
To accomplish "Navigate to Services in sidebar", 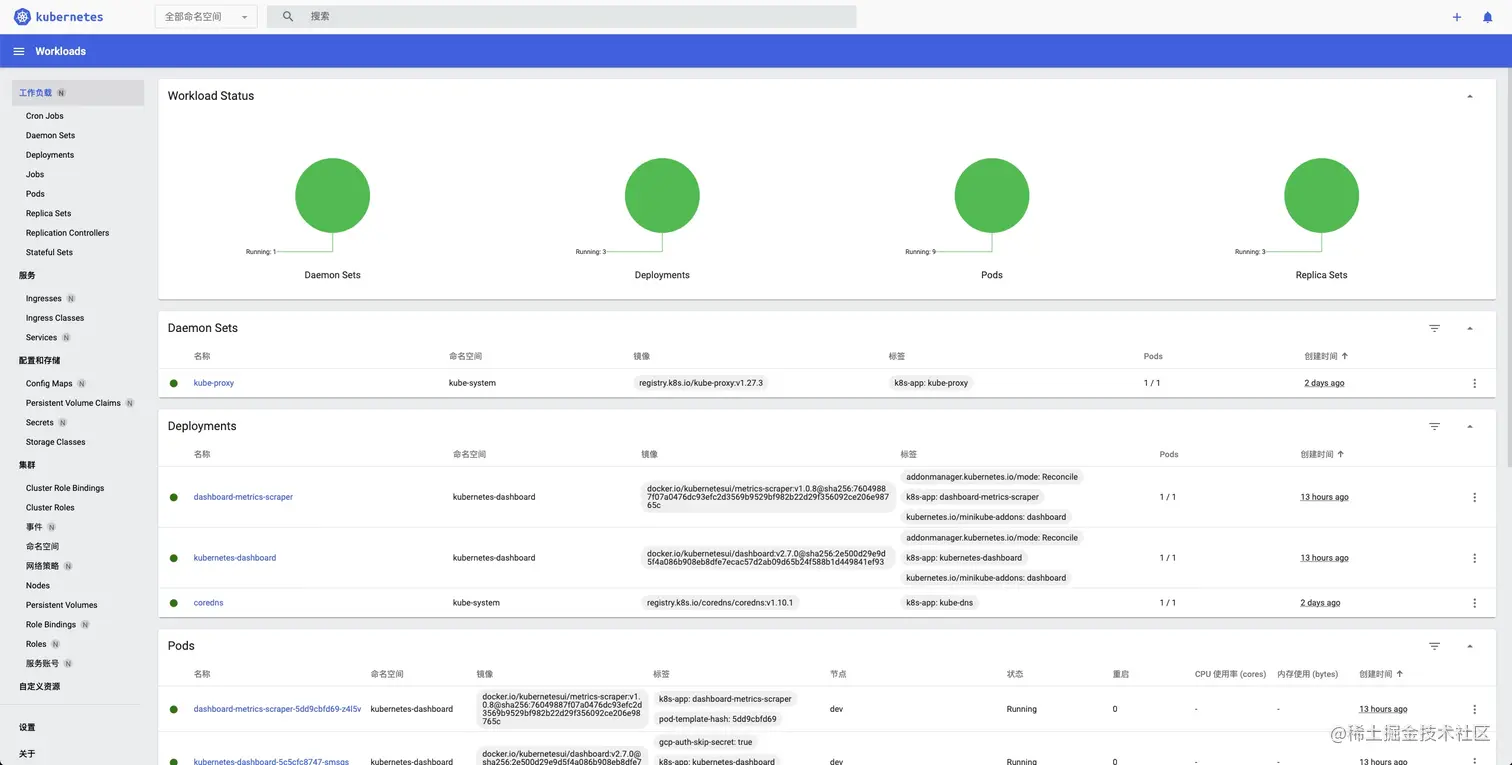I will pyautogui.click(x=42, y=337).
